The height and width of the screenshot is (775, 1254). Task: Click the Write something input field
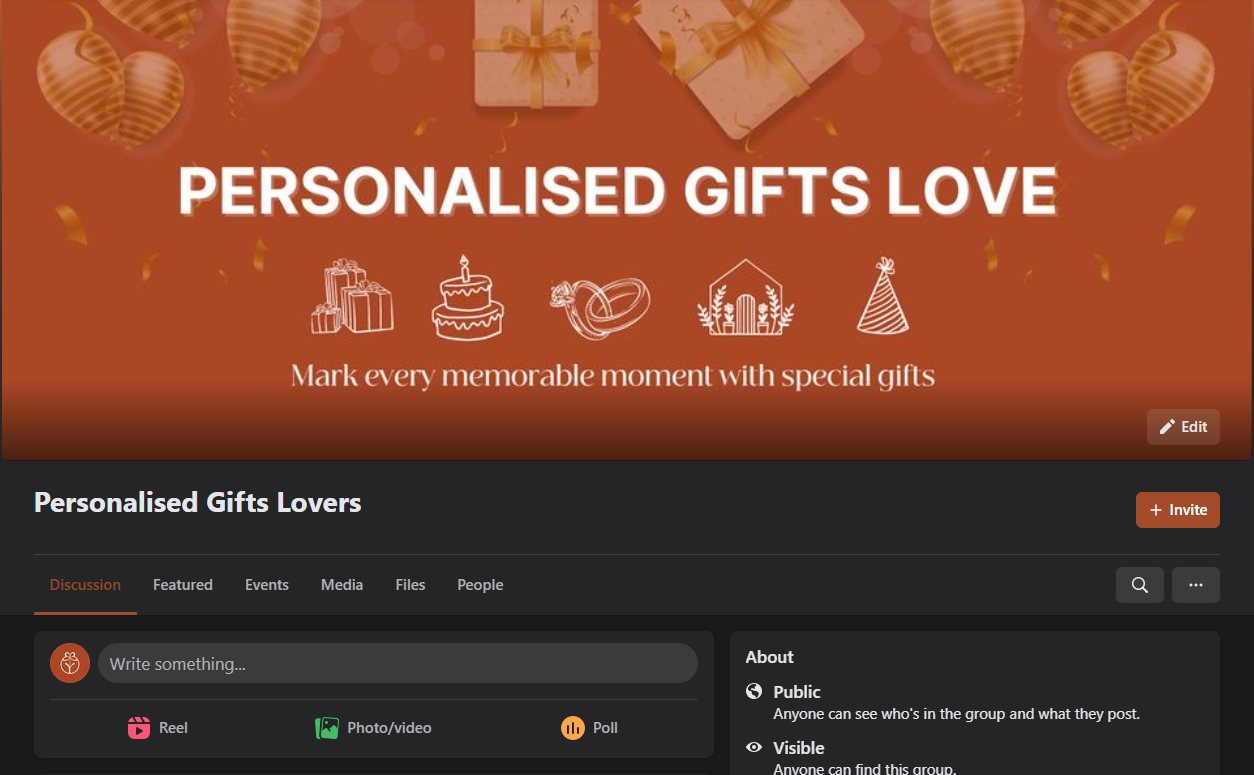398,663
